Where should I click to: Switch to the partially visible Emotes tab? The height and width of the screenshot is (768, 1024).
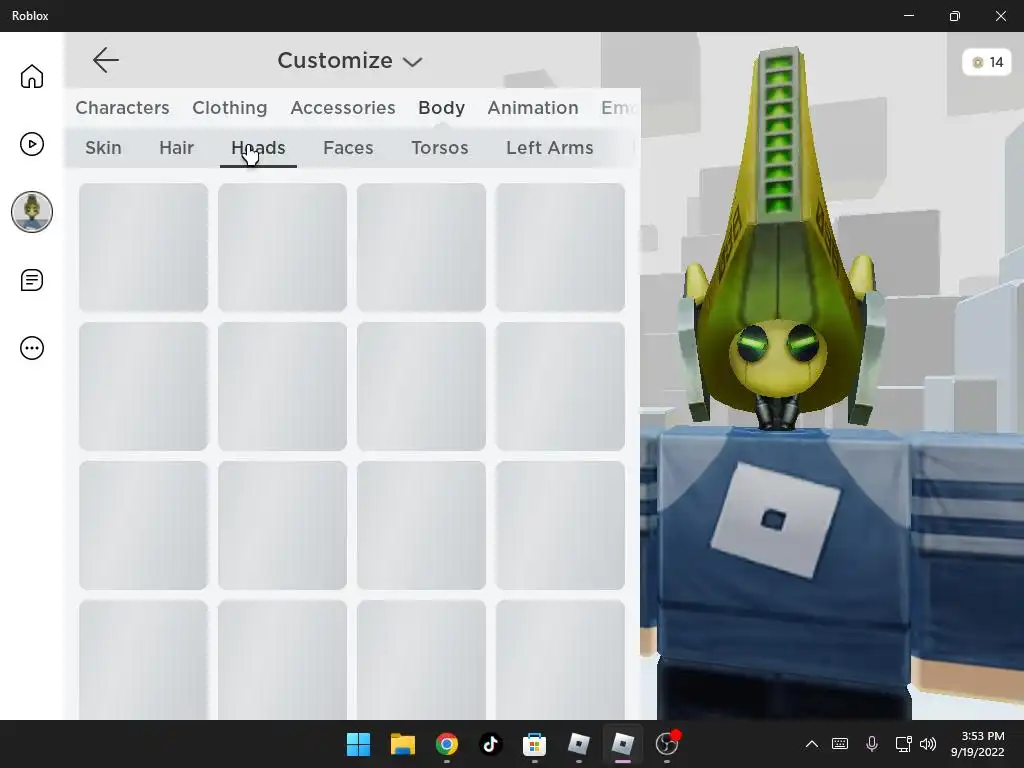619,108
